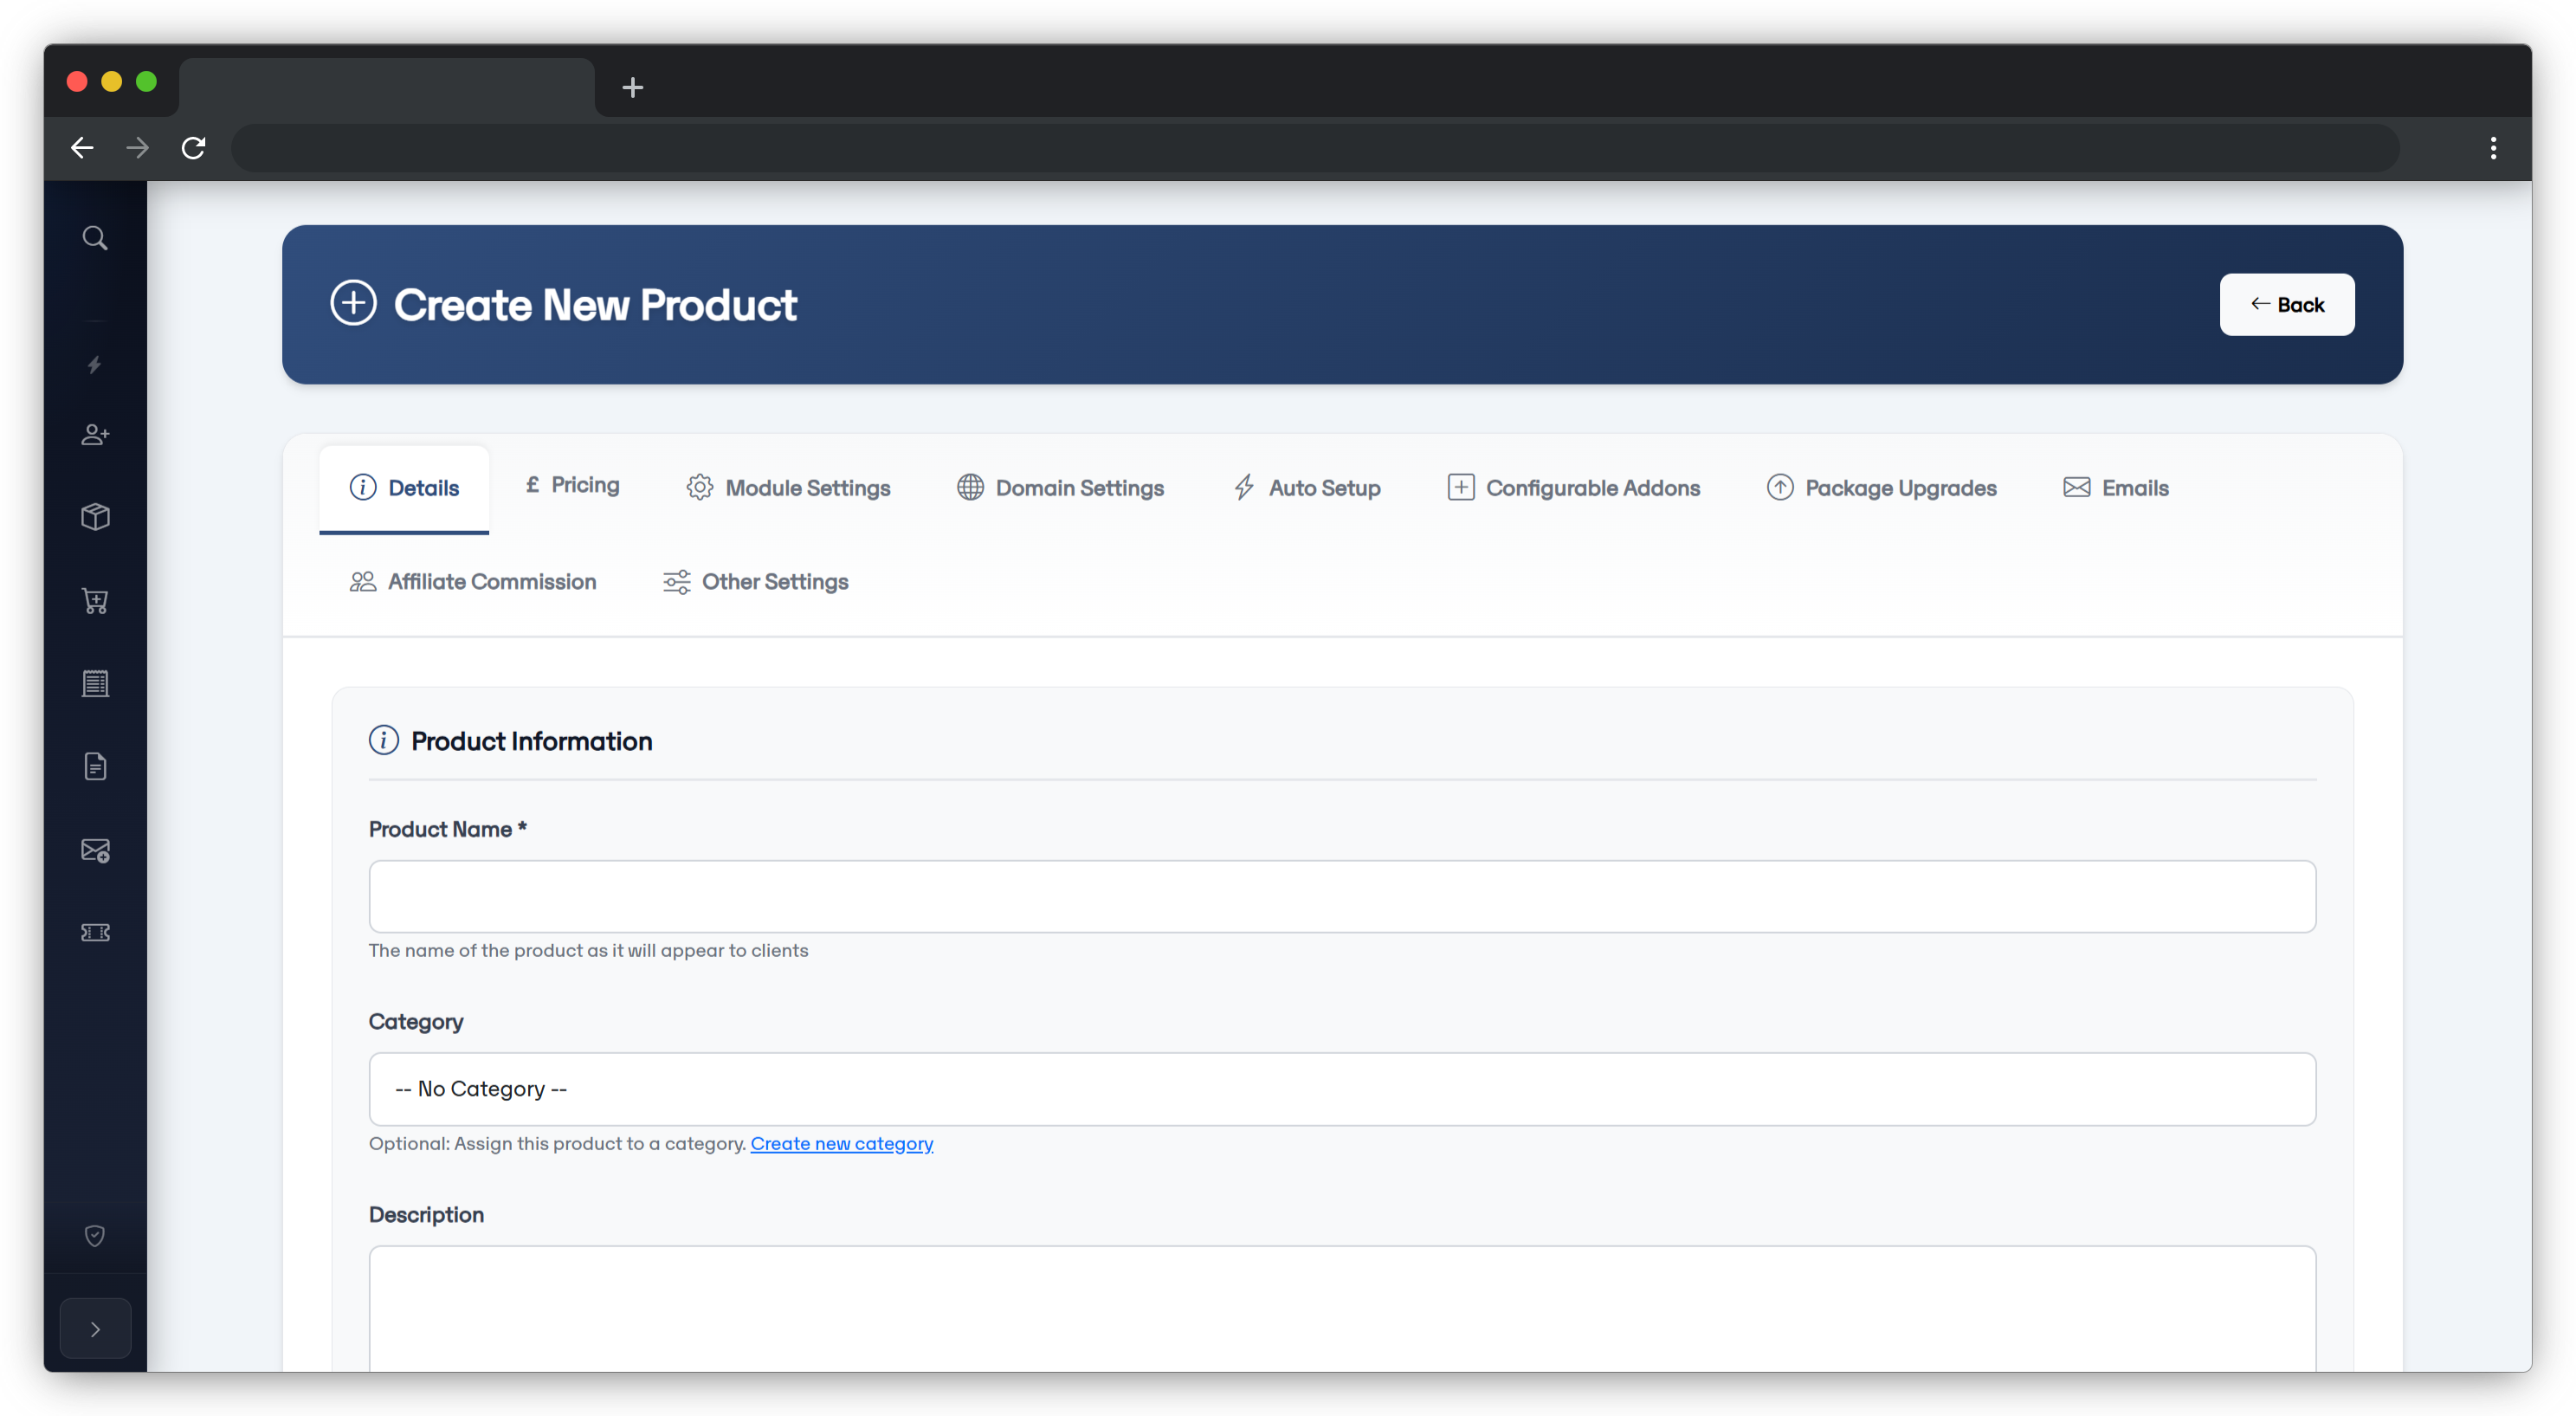Expand the collapsed sidebar with the chevron
The image size is (2576, 1416).
95,1328
